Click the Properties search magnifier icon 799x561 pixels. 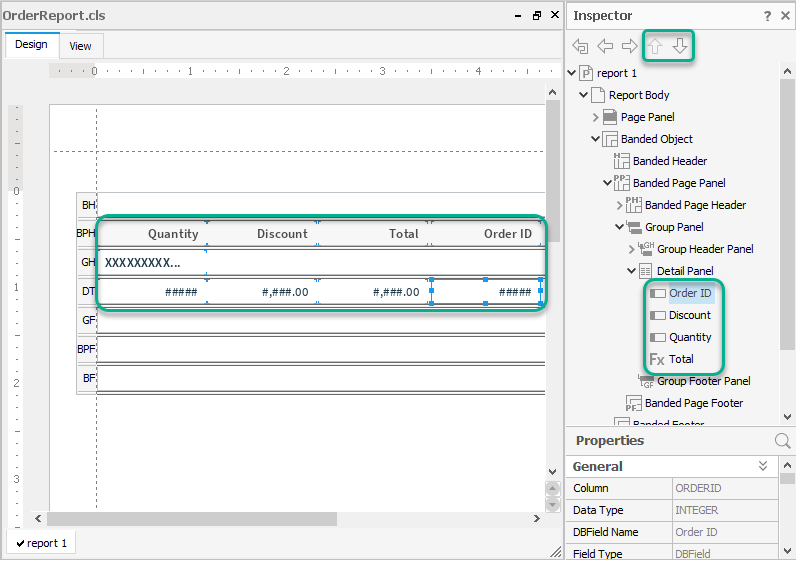click(783, 441)
